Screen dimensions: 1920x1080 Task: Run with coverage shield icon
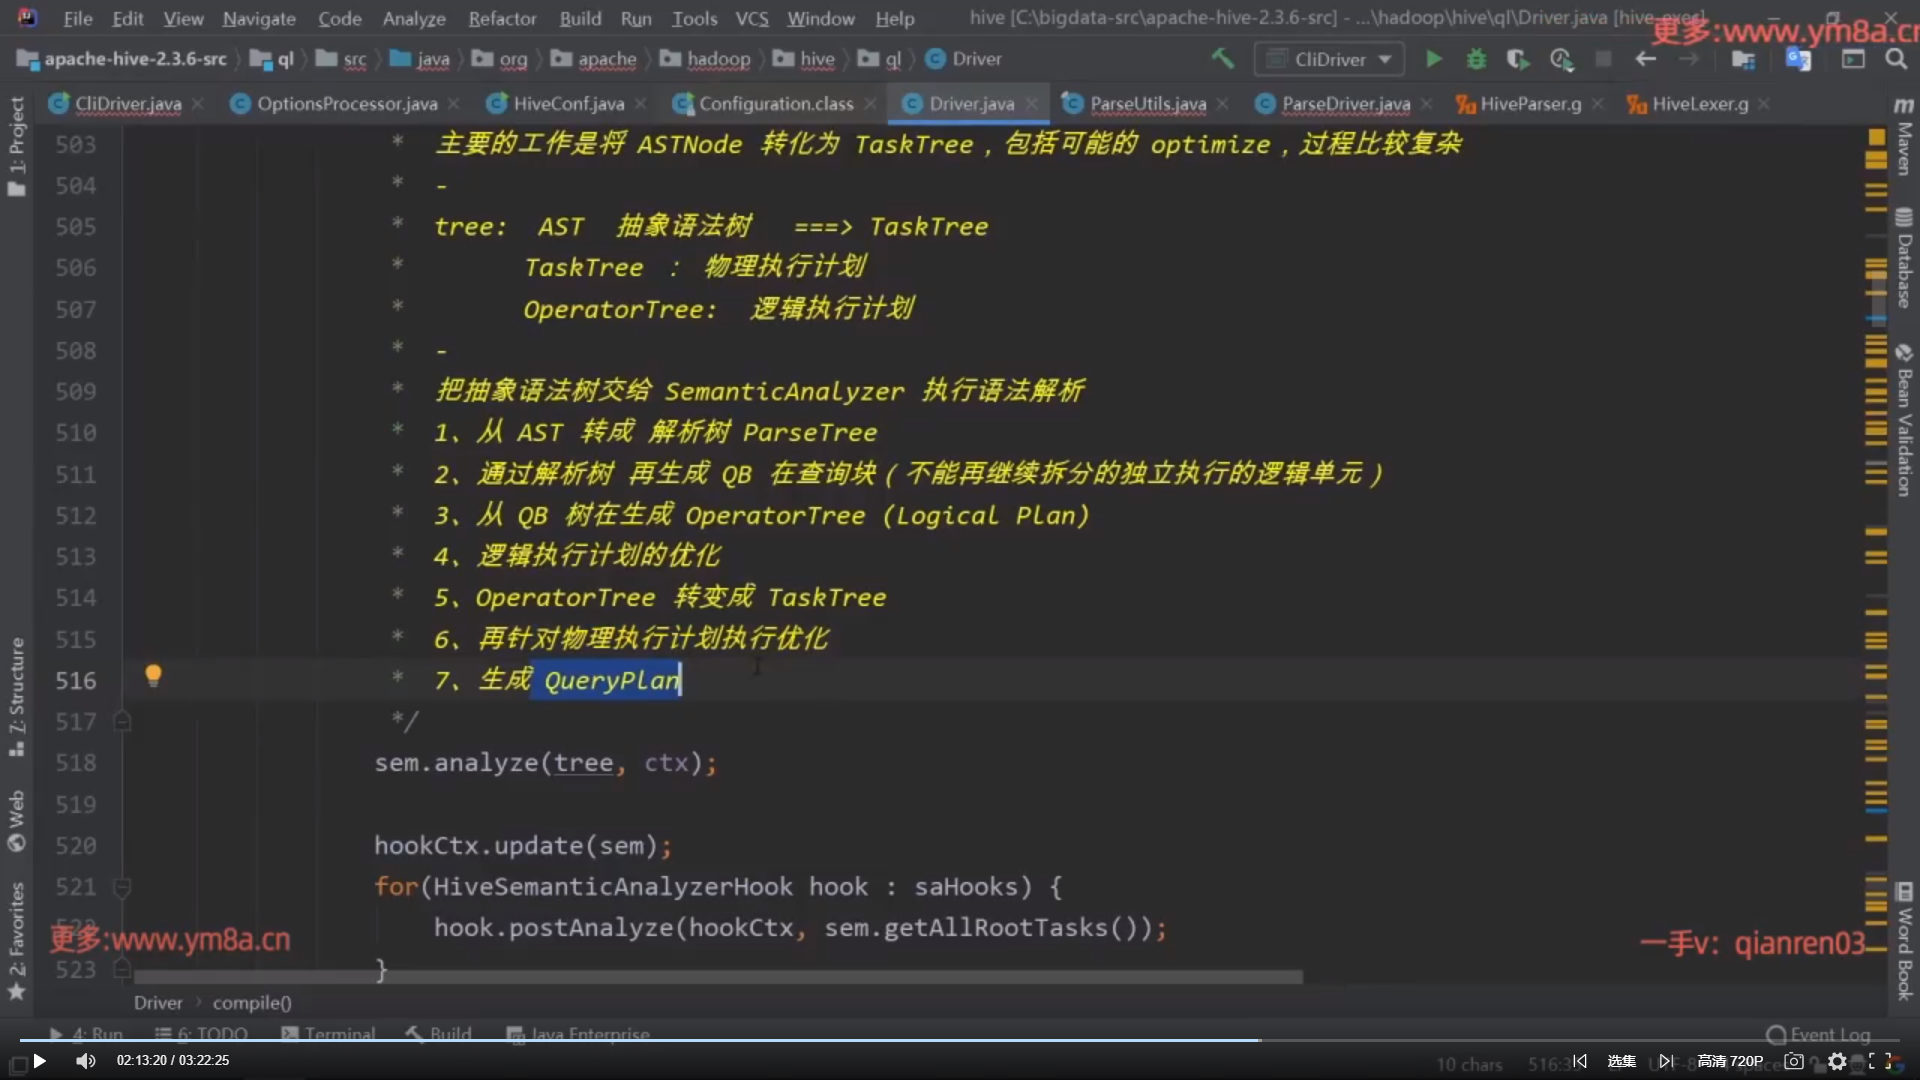click(1517, 59)
